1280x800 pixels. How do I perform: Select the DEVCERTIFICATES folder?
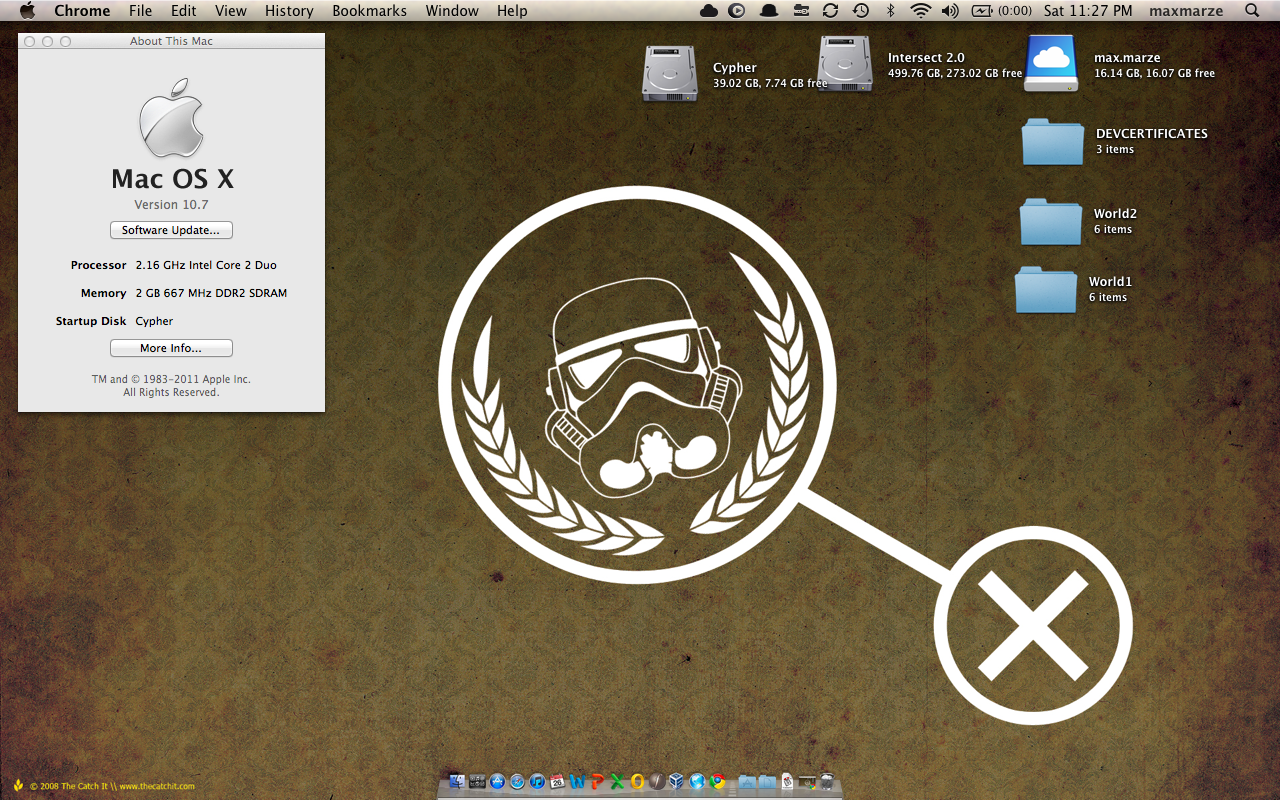(x=1053, y=141)
